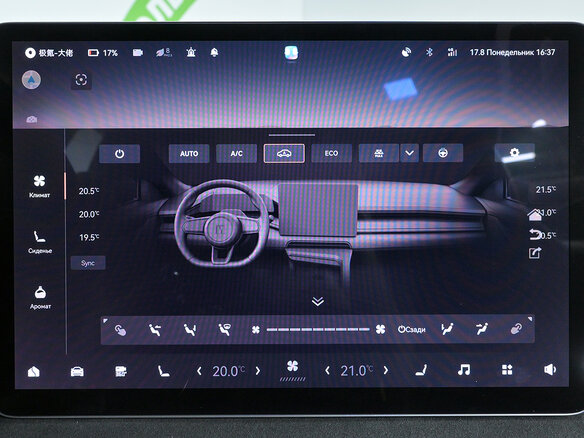Screen dimensions: 584x438
Task: Open cellular signal status icon
Action: click(452, 52)
